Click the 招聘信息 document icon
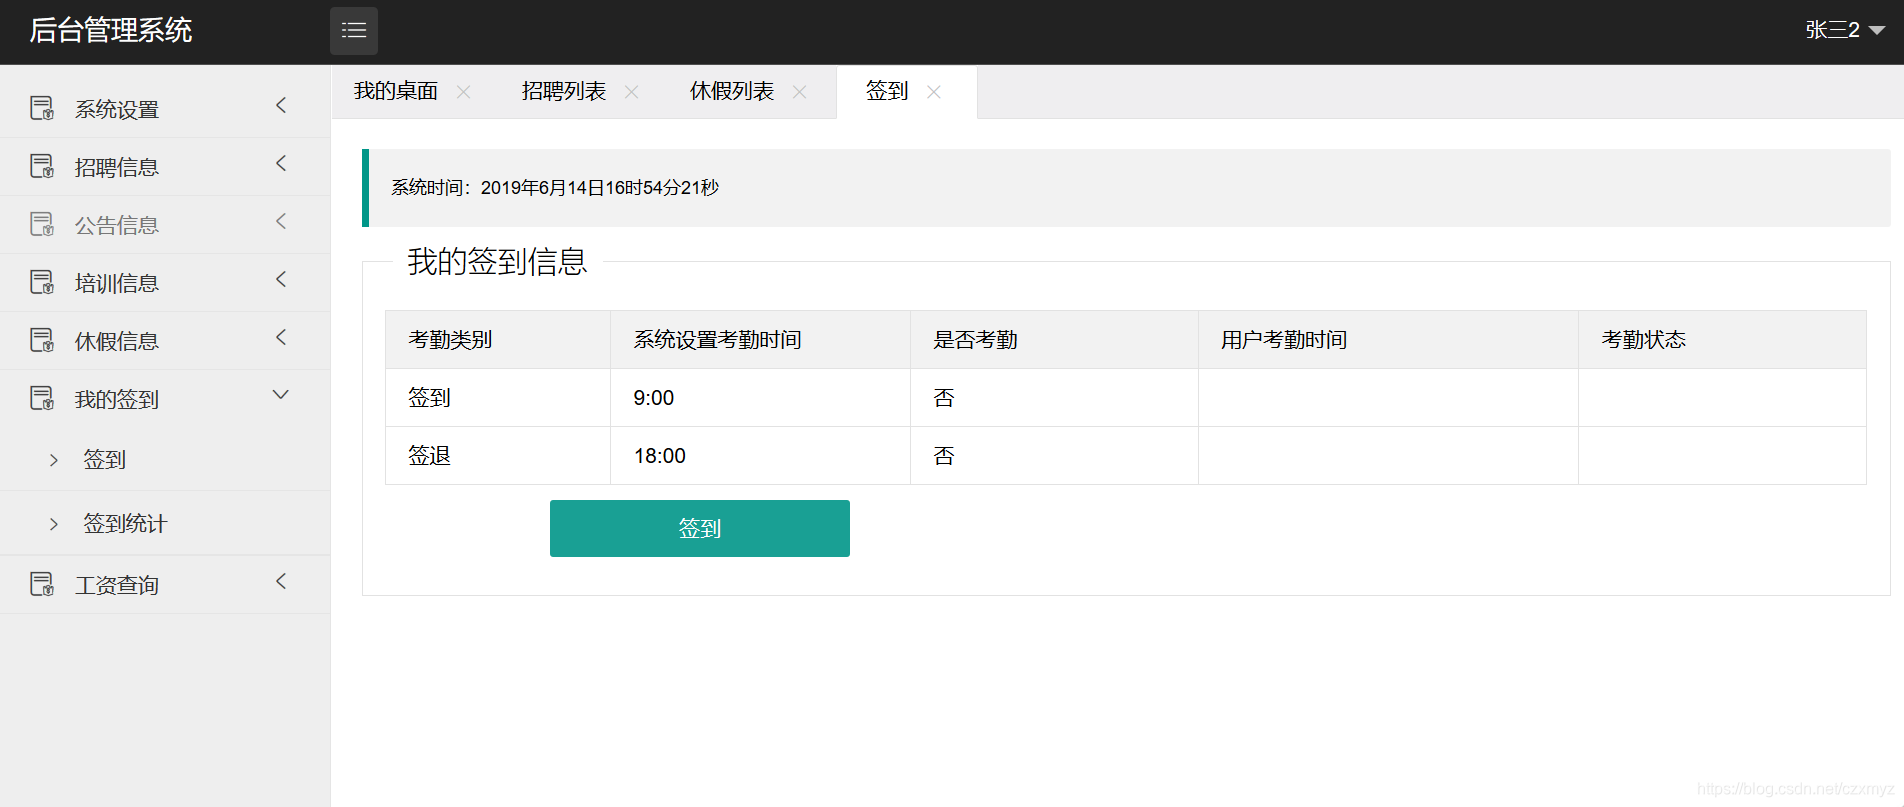The width and height of the screenshot is (1904, 807). coord(42,166)
